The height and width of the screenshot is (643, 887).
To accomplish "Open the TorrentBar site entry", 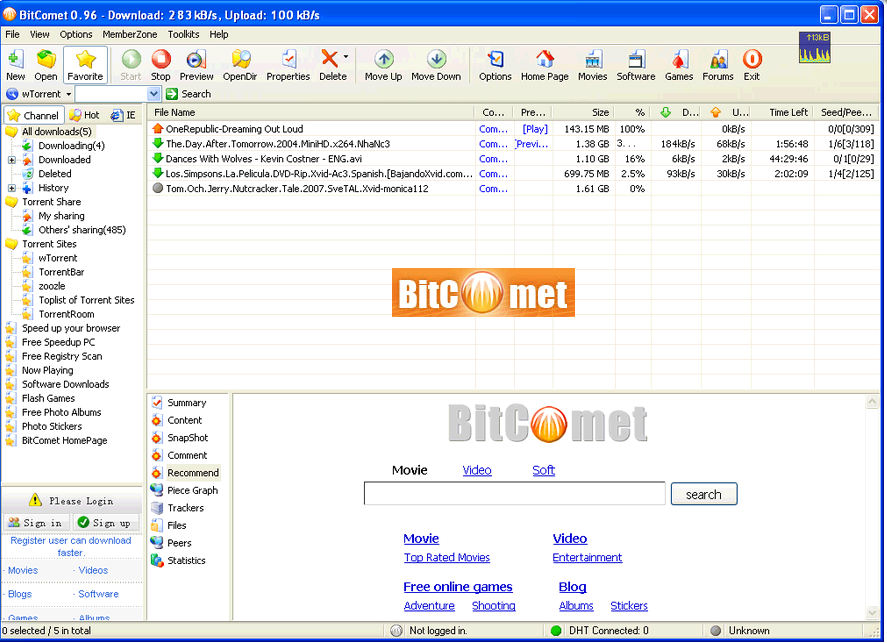I will (61, 272).
